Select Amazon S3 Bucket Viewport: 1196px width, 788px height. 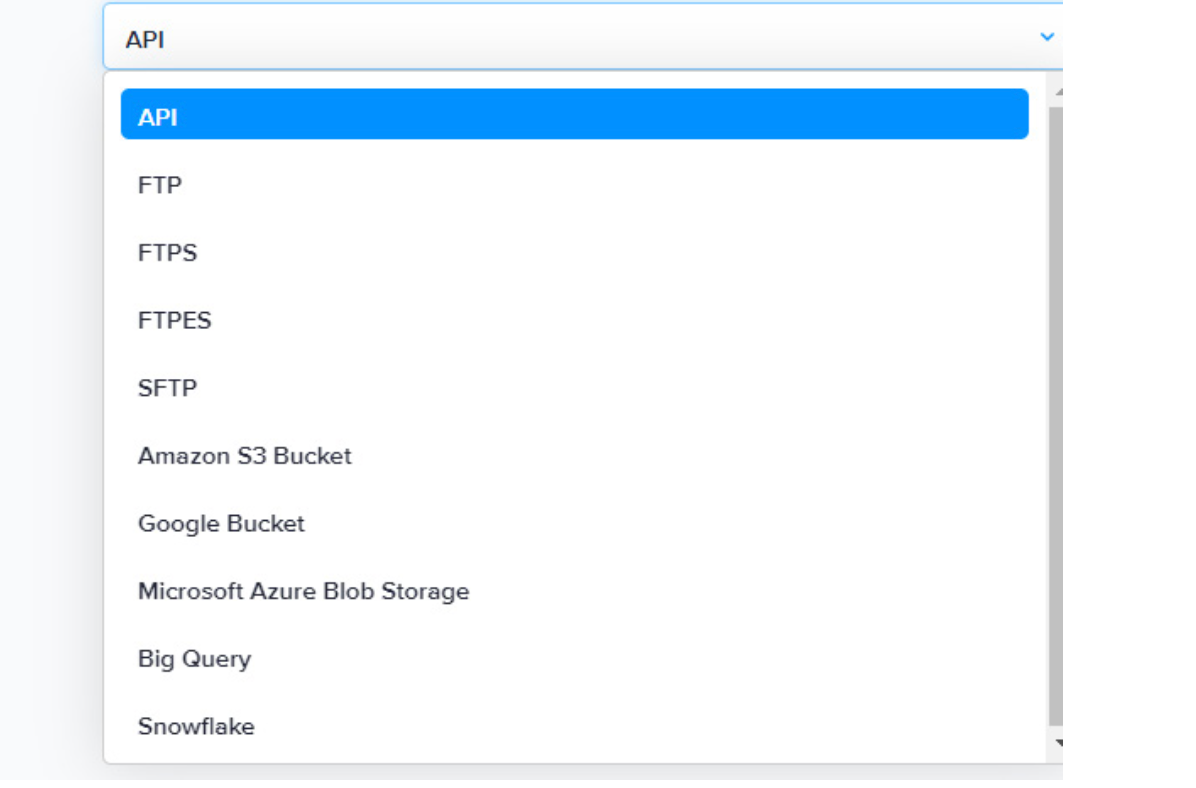245,456
